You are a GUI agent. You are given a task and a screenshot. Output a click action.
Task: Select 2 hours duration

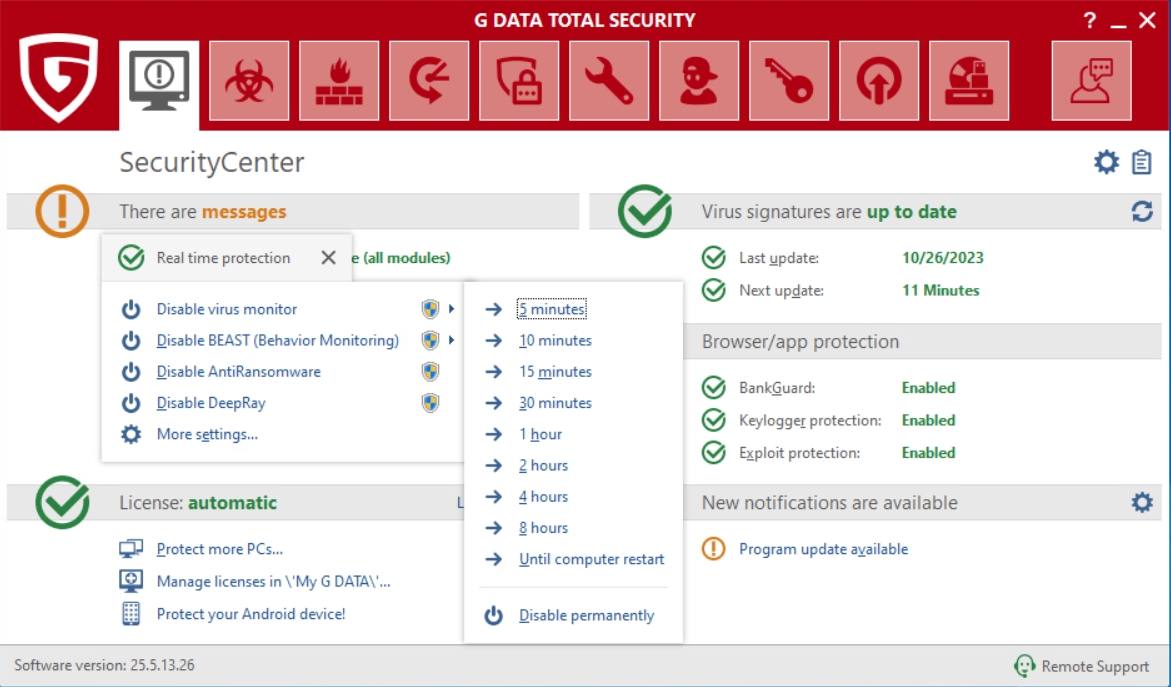(543, 466)
